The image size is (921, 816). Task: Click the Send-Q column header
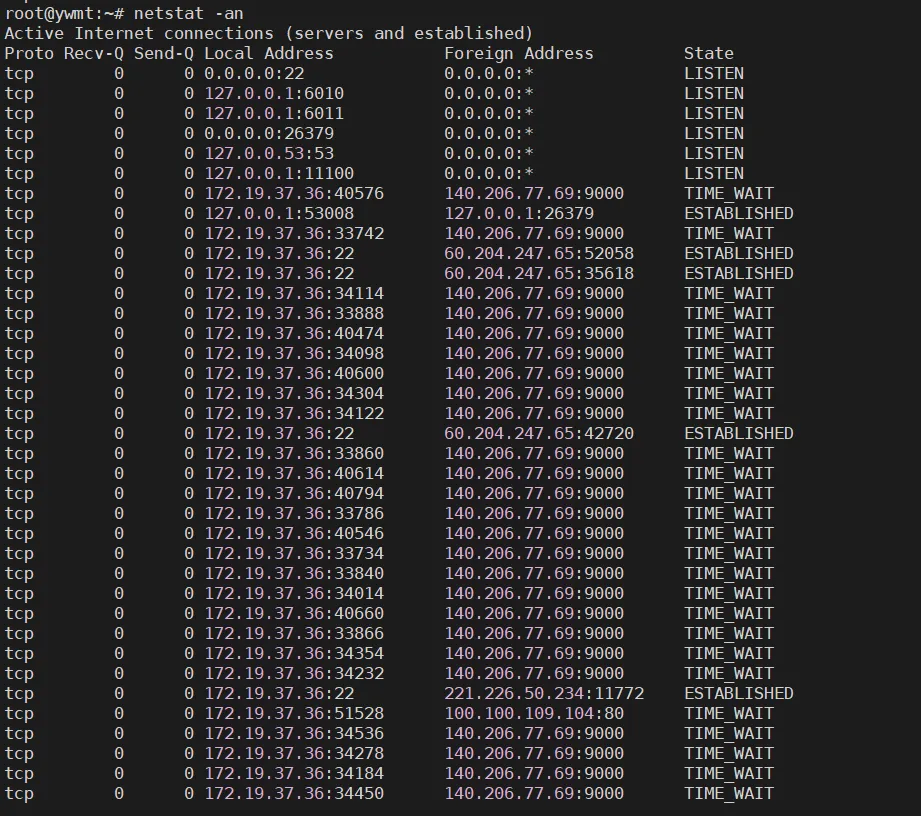point(163,53)
